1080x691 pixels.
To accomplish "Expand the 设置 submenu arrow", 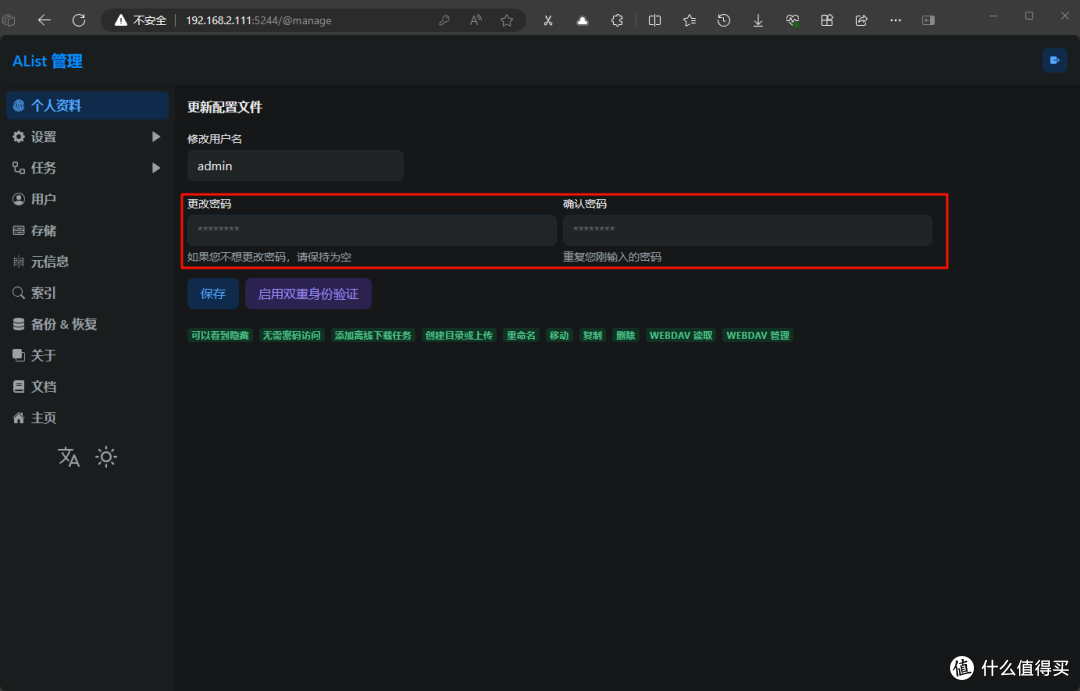I will [156, 136].
